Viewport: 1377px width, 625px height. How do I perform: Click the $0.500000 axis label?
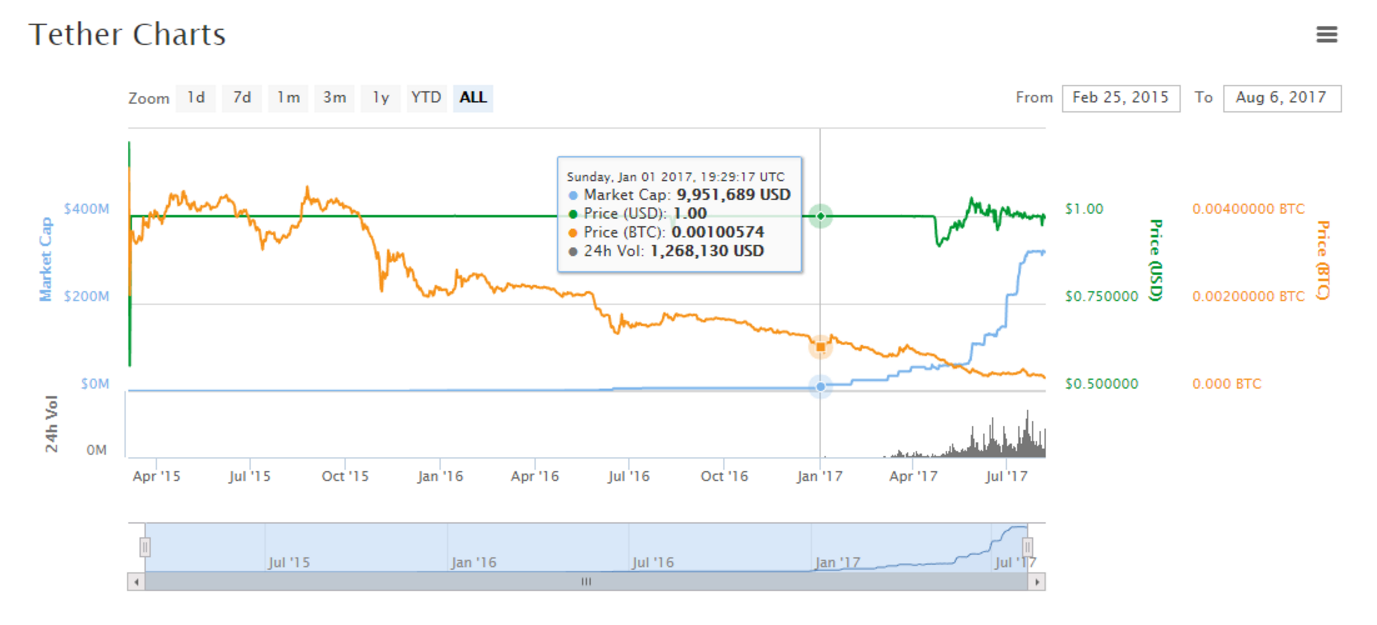click(1101, 384)
